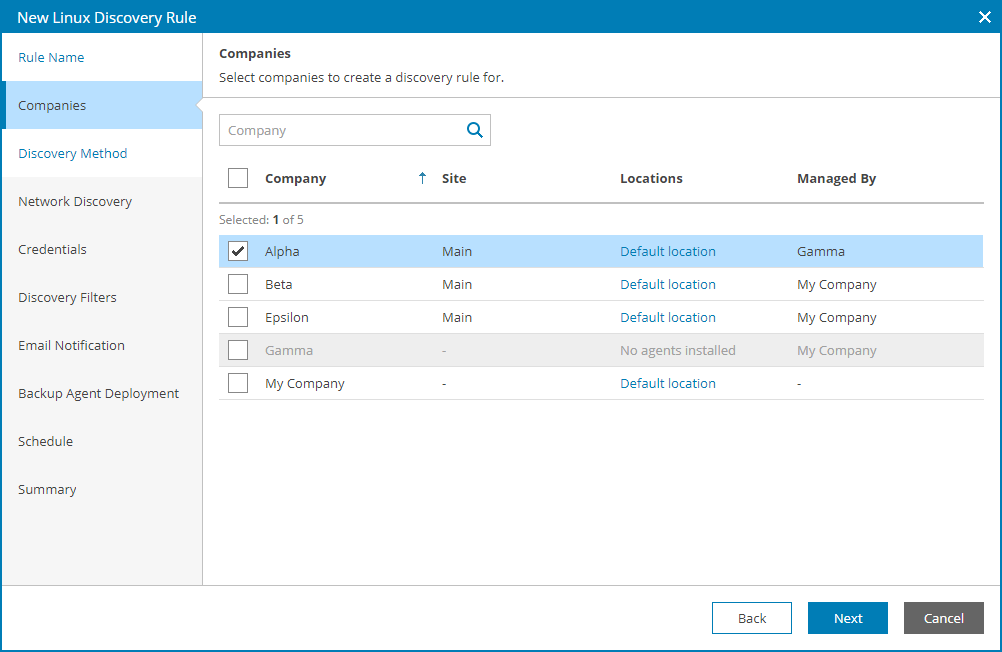
Task: Select the Summary step in sidebar
Action: [47, 489]
